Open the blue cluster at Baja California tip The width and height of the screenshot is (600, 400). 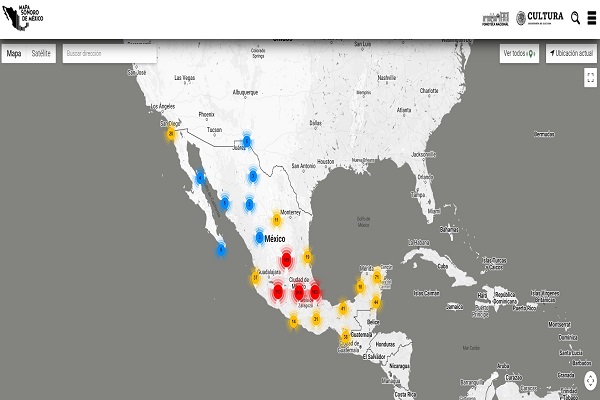pos(221,249)
